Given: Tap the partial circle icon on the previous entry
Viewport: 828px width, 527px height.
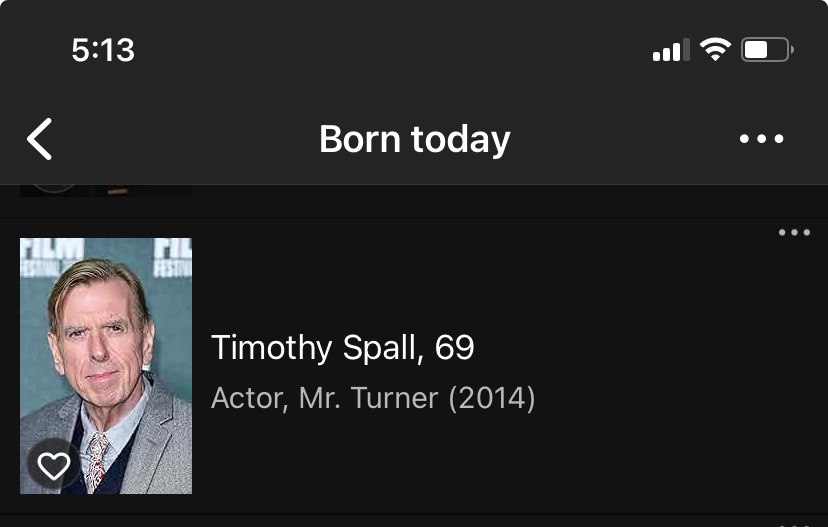Looking at the screenshot, I should click(x=54, y=188).
